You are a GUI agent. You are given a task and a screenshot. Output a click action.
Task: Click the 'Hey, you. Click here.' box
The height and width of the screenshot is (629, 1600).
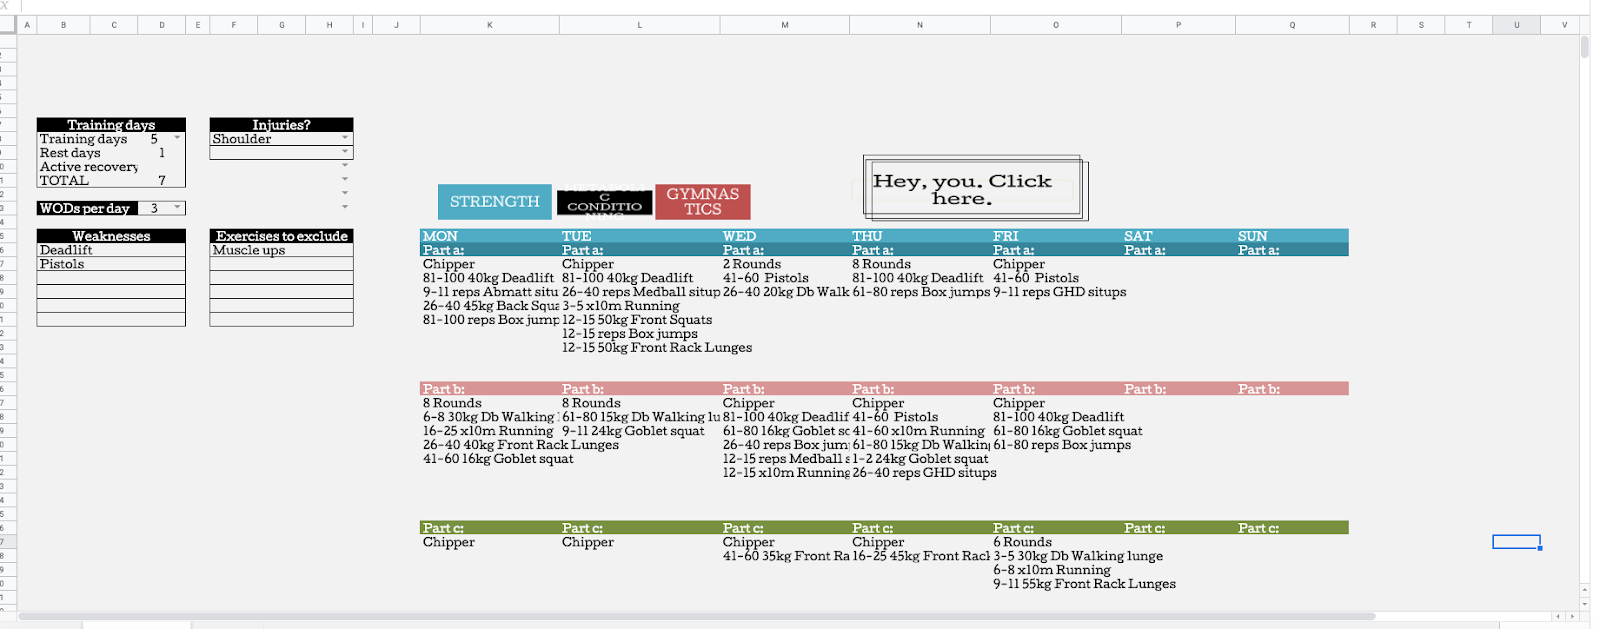tap(975, 188)
